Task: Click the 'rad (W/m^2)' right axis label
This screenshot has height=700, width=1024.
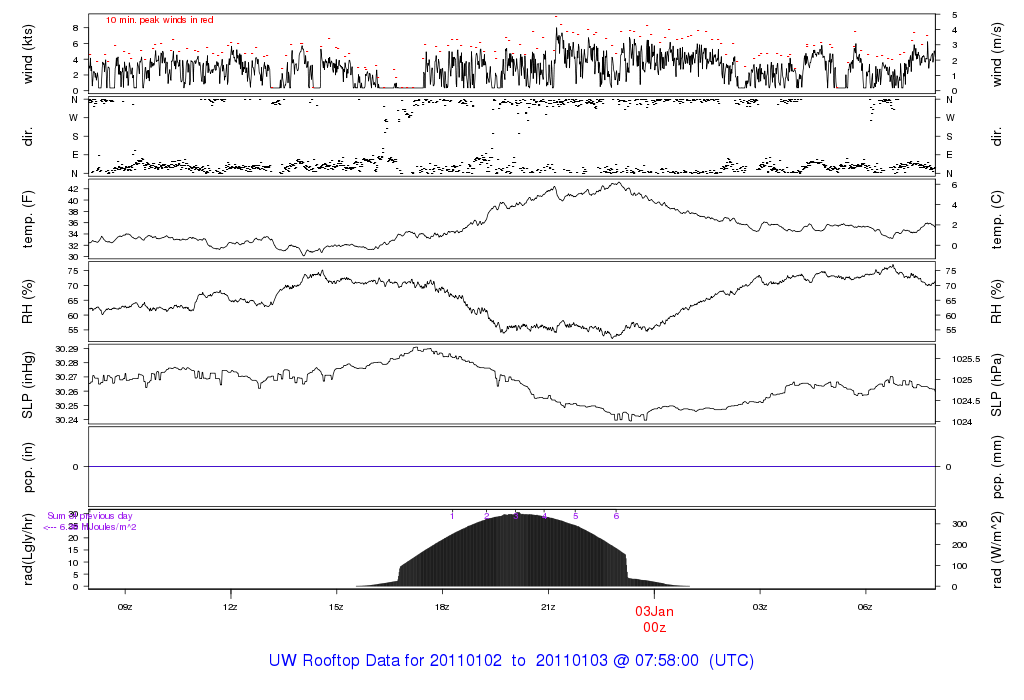Action: (997, 549)
